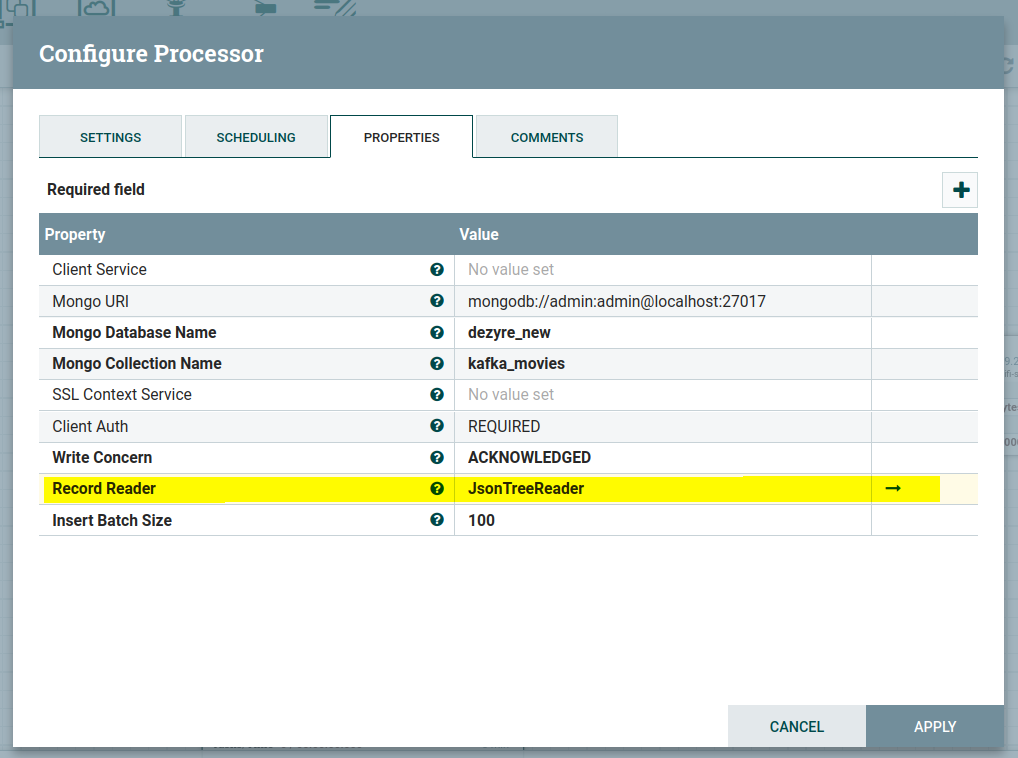Click help icon beside Write Concern
Viewport: 1018px width, 758px height.
point(437,457)
